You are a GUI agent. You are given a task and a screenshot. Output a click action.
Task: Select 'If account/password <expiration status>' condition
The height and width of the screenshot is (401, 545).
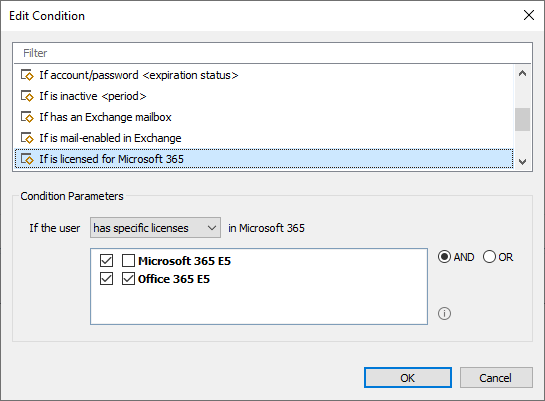tap(263, 75)
